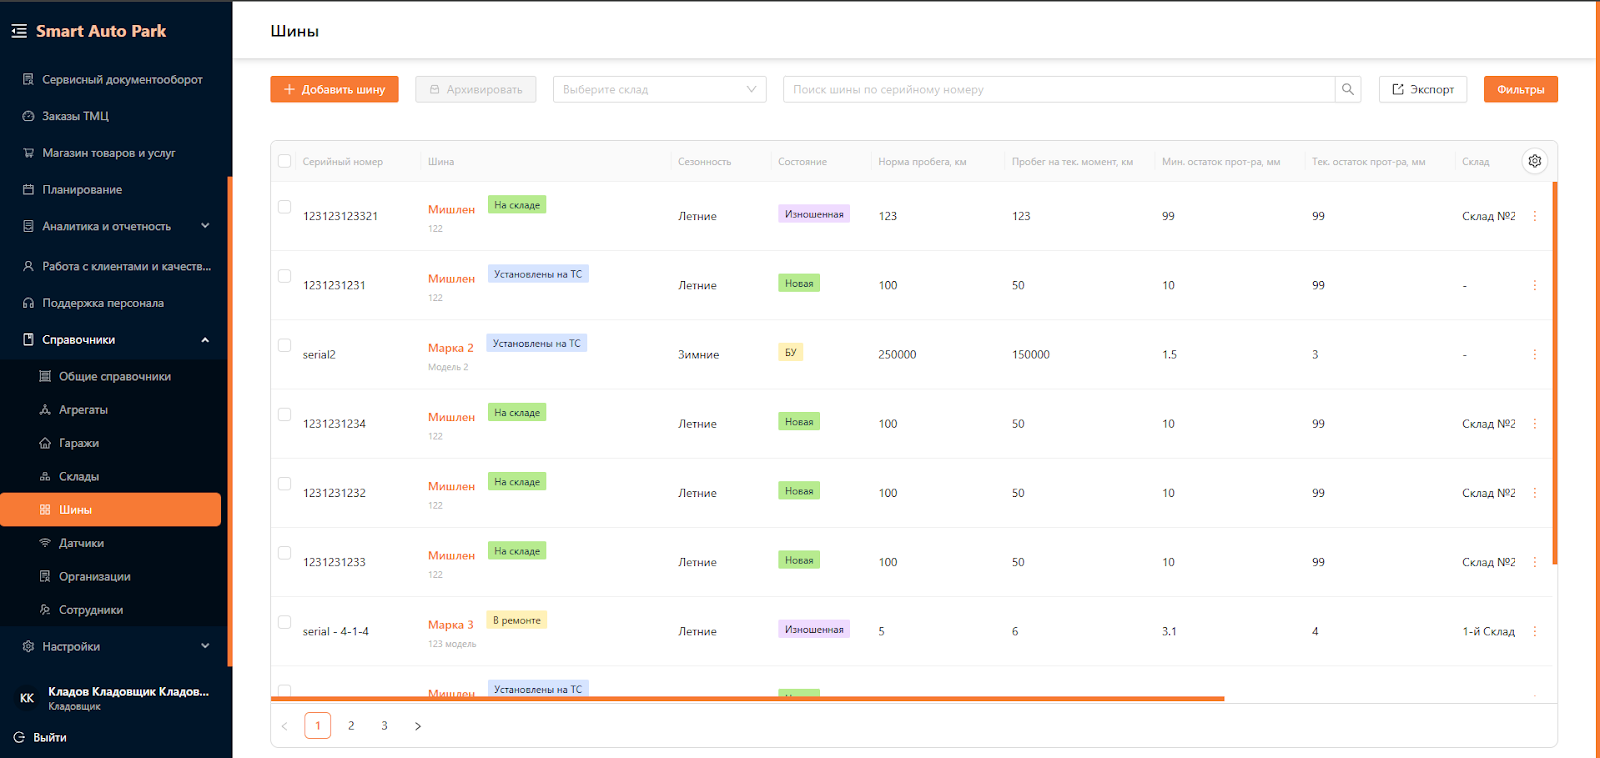Focus the serial number search field
The height and width of the screenshot is (758, 1600).
click(1058, 90)
